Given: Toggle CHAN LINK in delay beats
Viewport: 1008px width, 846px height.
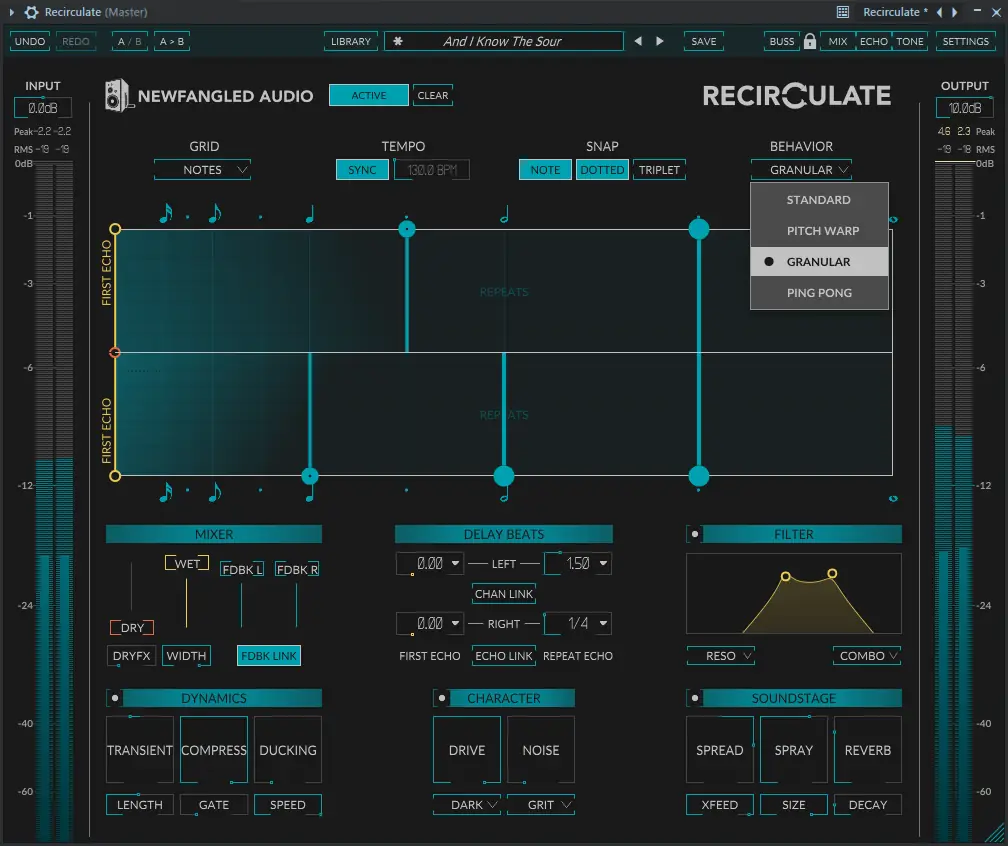Looking at the screenshot, I should pyautogui.click(x=504, y=594).
